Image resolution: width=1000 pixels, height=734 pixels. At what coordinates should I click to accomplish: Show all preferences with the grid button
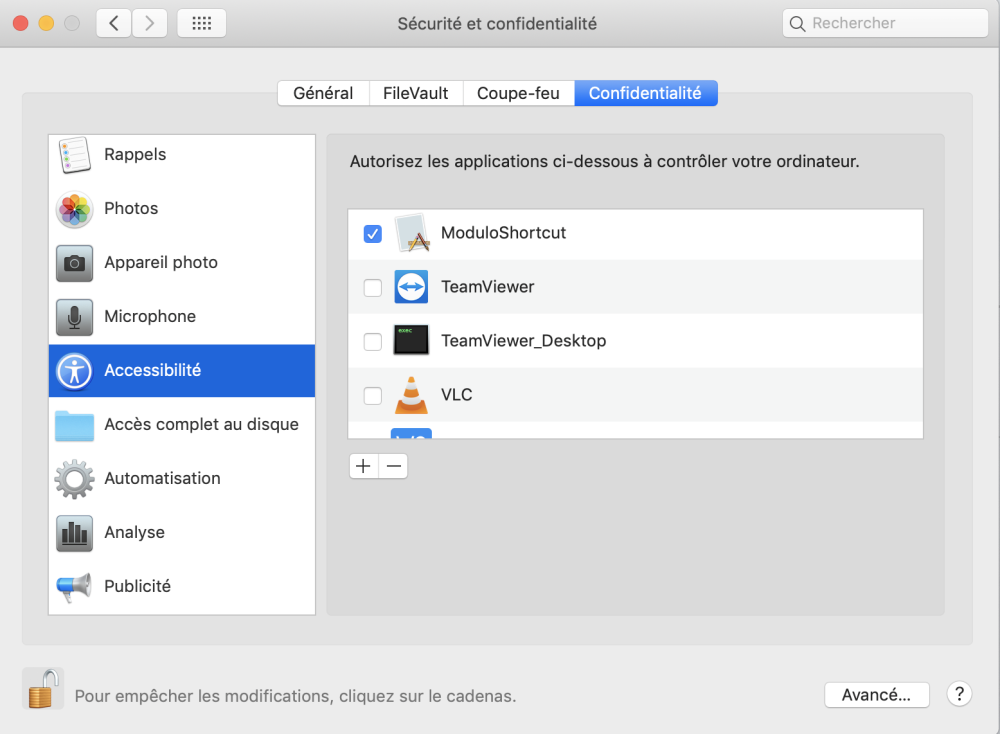click(x=201, y=23)
